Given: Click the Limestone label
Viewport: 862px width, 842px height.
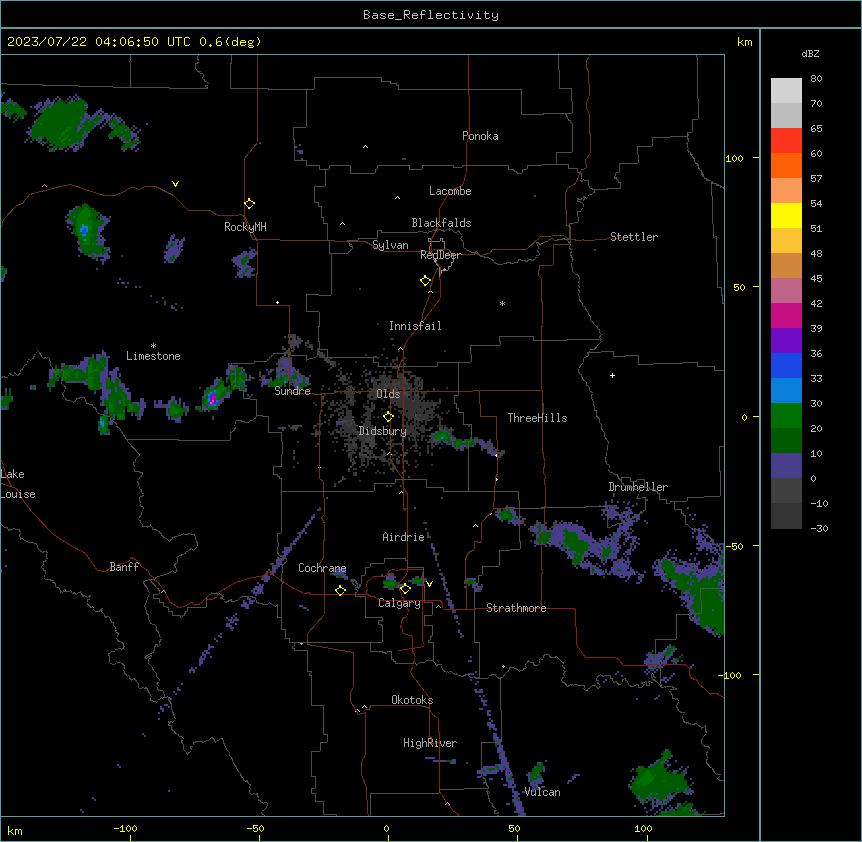Looking at the screenshot, I should coord(153,356).
